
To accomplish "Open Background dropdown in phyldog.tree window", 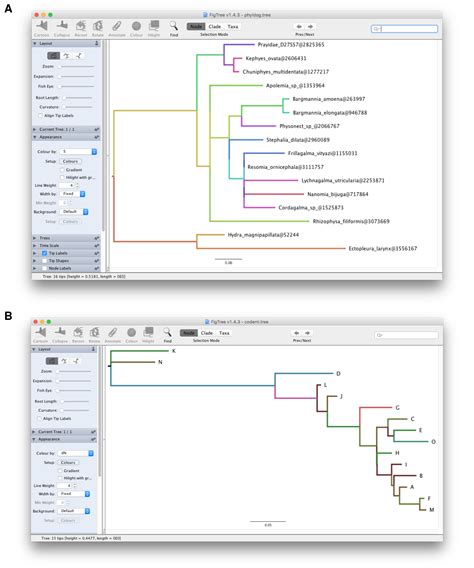I will pos(74,212).
